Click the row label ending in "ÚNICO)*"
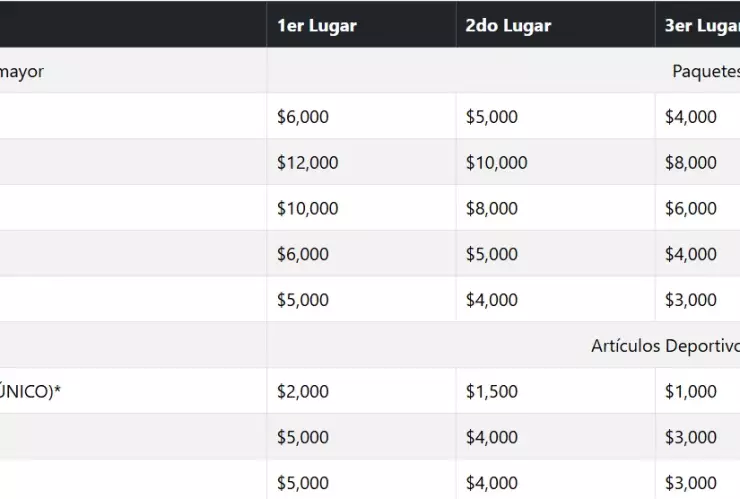Viewport: 740px width, 499px height. click(30, 392)
